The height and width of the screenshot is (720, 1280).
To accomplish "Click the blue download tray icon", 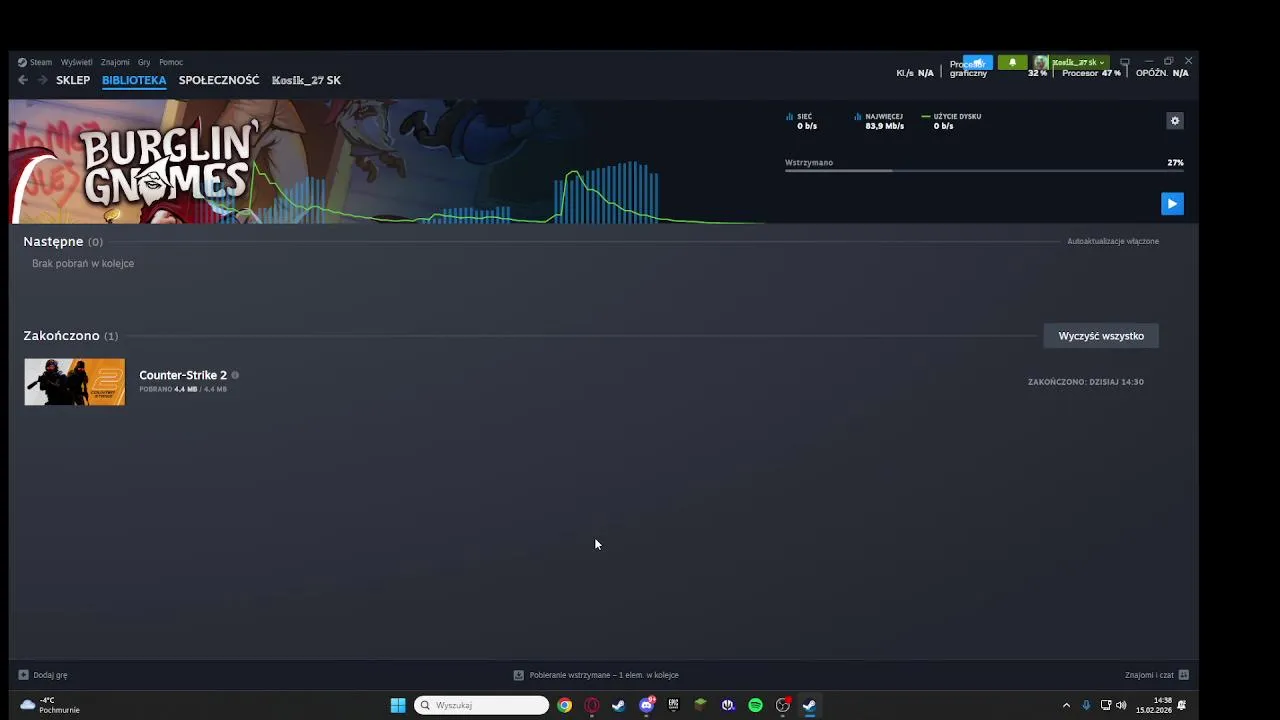I will (1086, 705).
